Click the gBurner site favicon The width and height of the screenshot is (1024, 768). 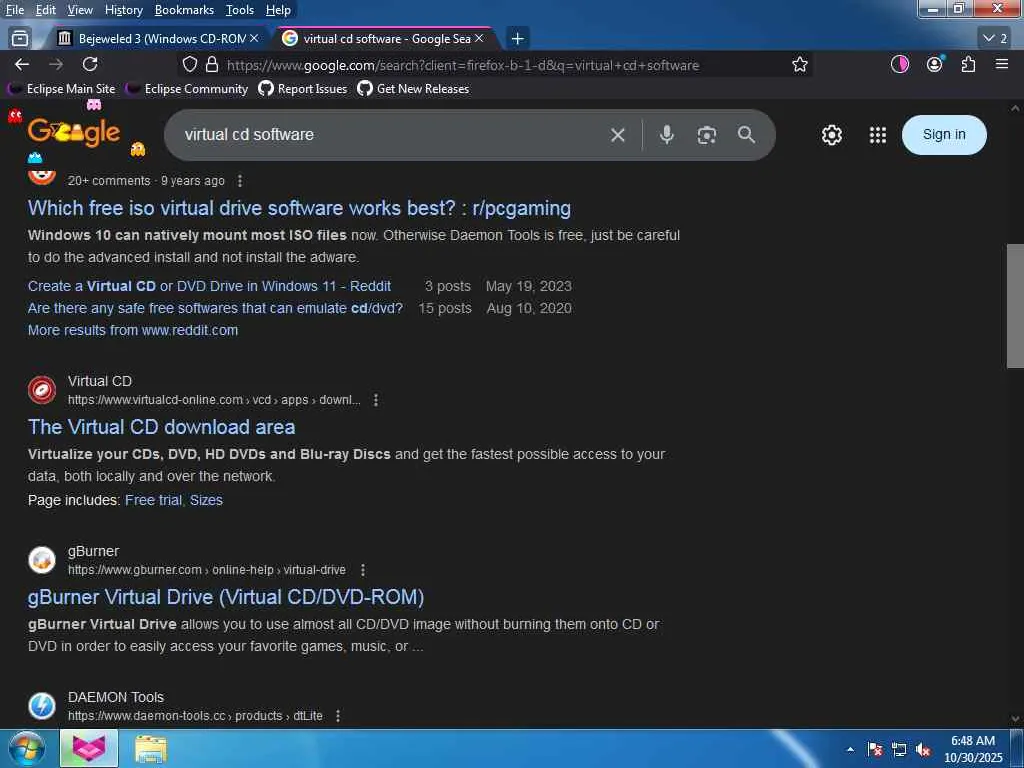[x=42, y=560]
